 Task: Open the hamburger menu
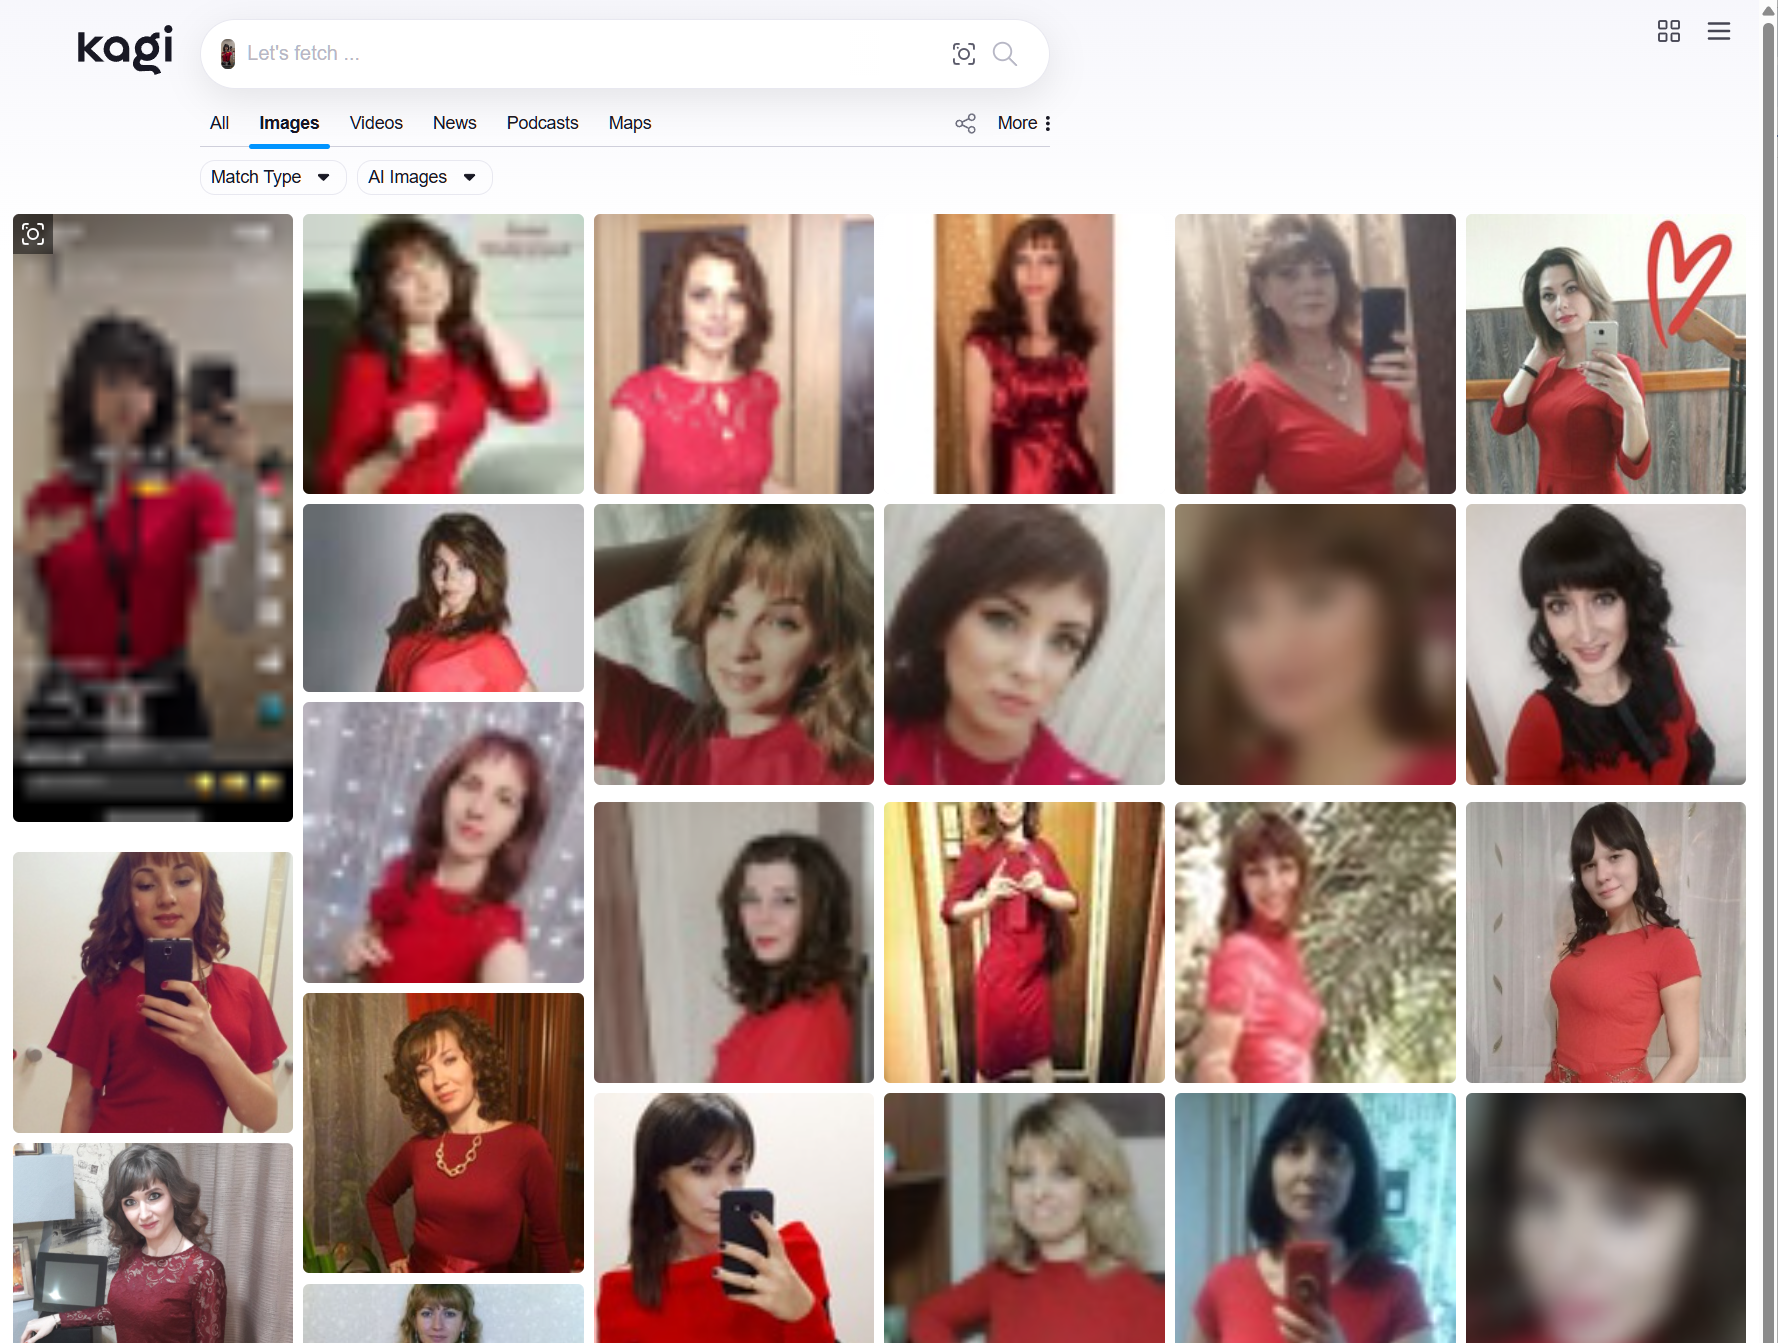coord(1718,32)
